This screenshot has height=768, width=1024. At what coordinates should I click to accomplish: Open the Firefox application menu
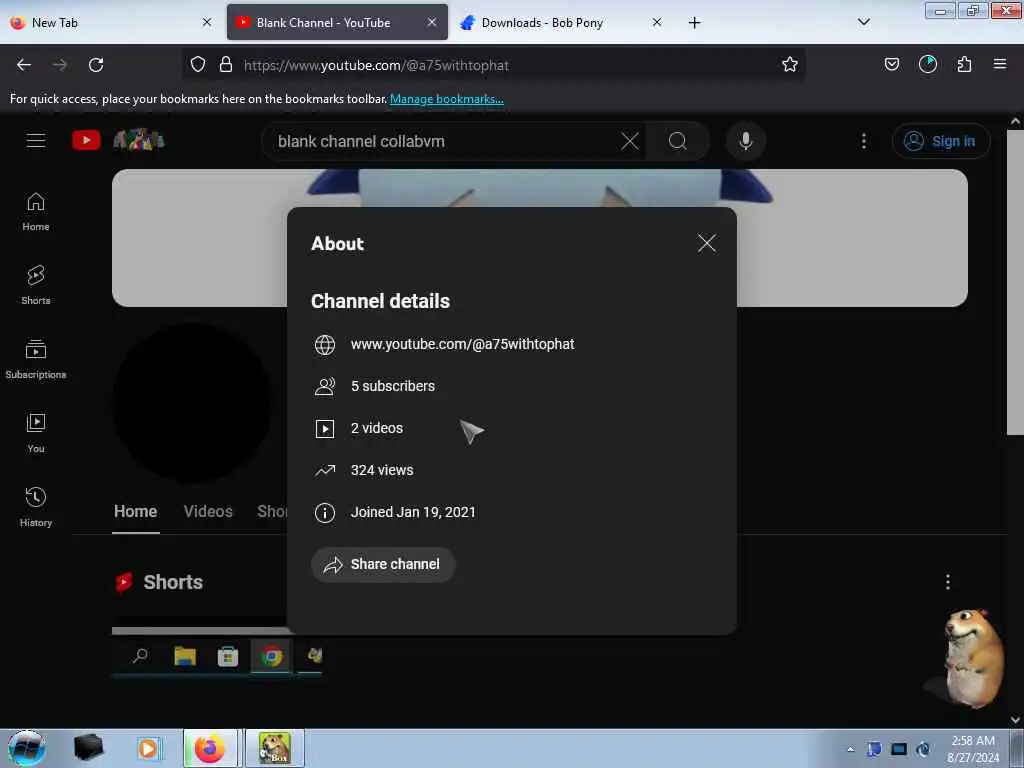(1000, 64)
